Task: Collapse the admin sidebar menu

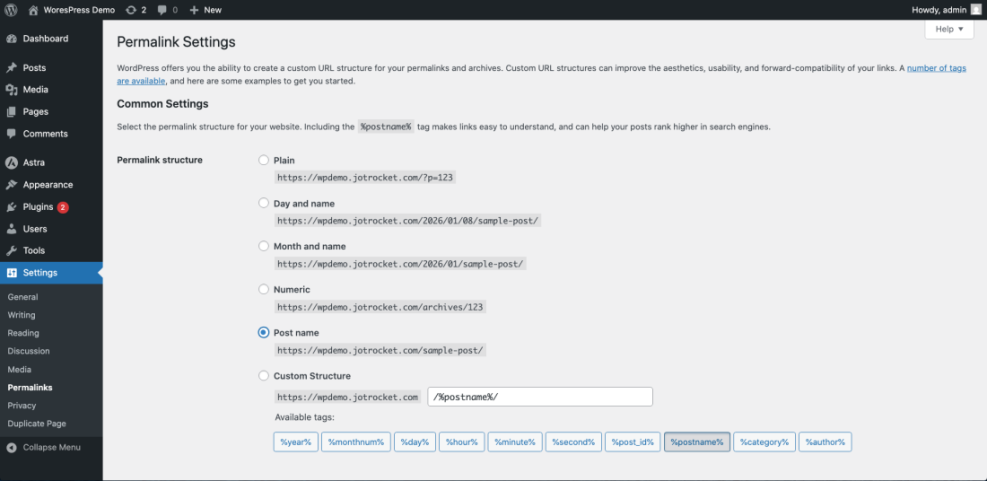Action: 51,448
